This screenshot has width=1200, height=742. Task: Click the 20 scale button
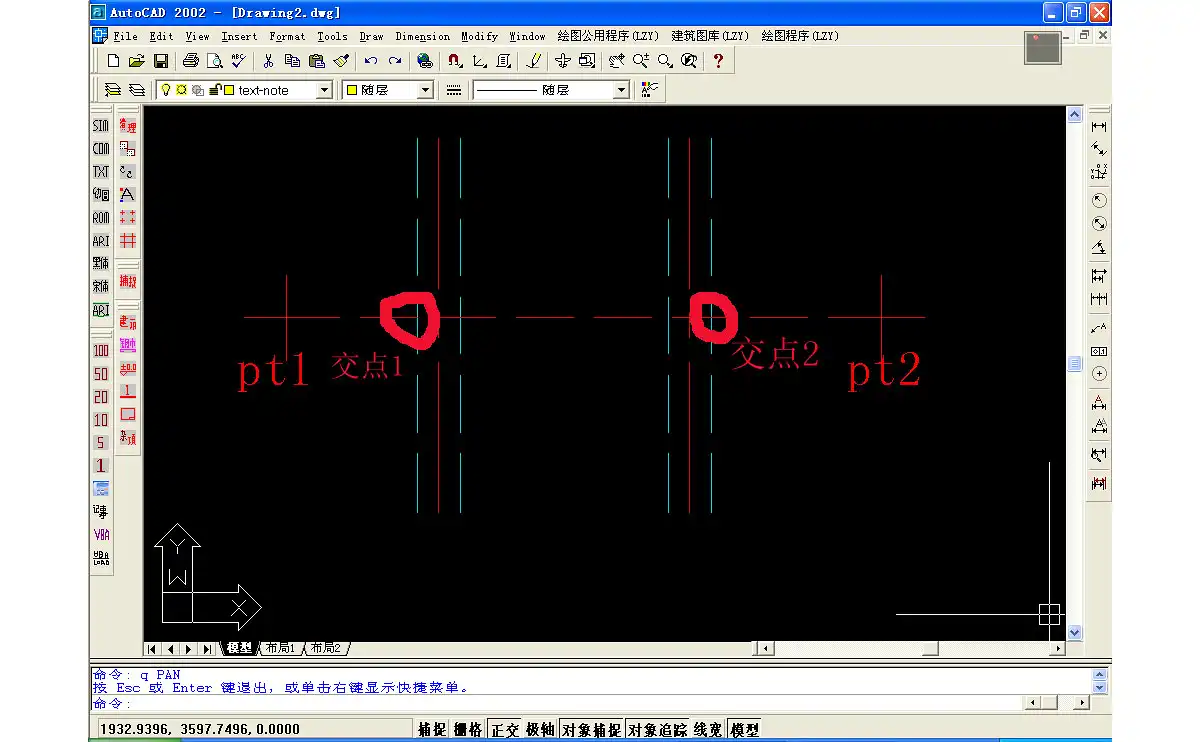pyautogui.click(x=101, y=397)
